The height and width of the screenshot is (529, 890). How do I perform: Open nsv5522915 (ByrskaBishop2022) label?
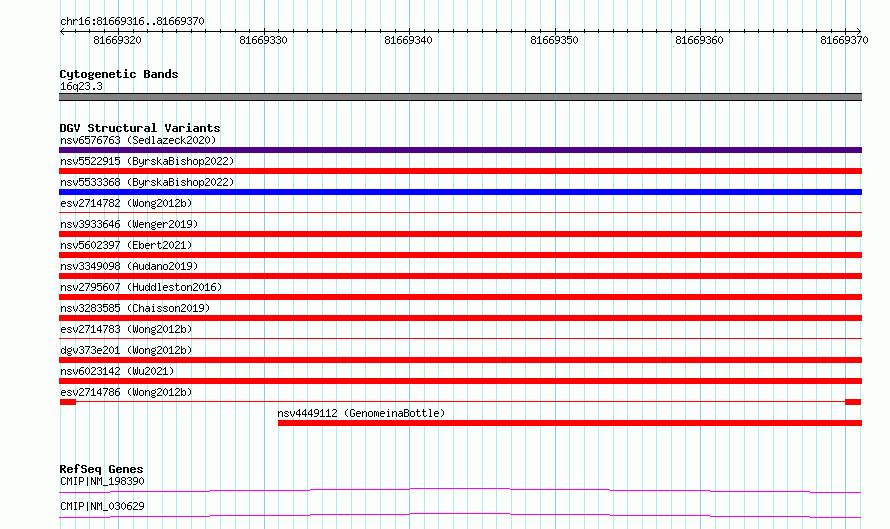pyautogui.click(x=147, y=161)
